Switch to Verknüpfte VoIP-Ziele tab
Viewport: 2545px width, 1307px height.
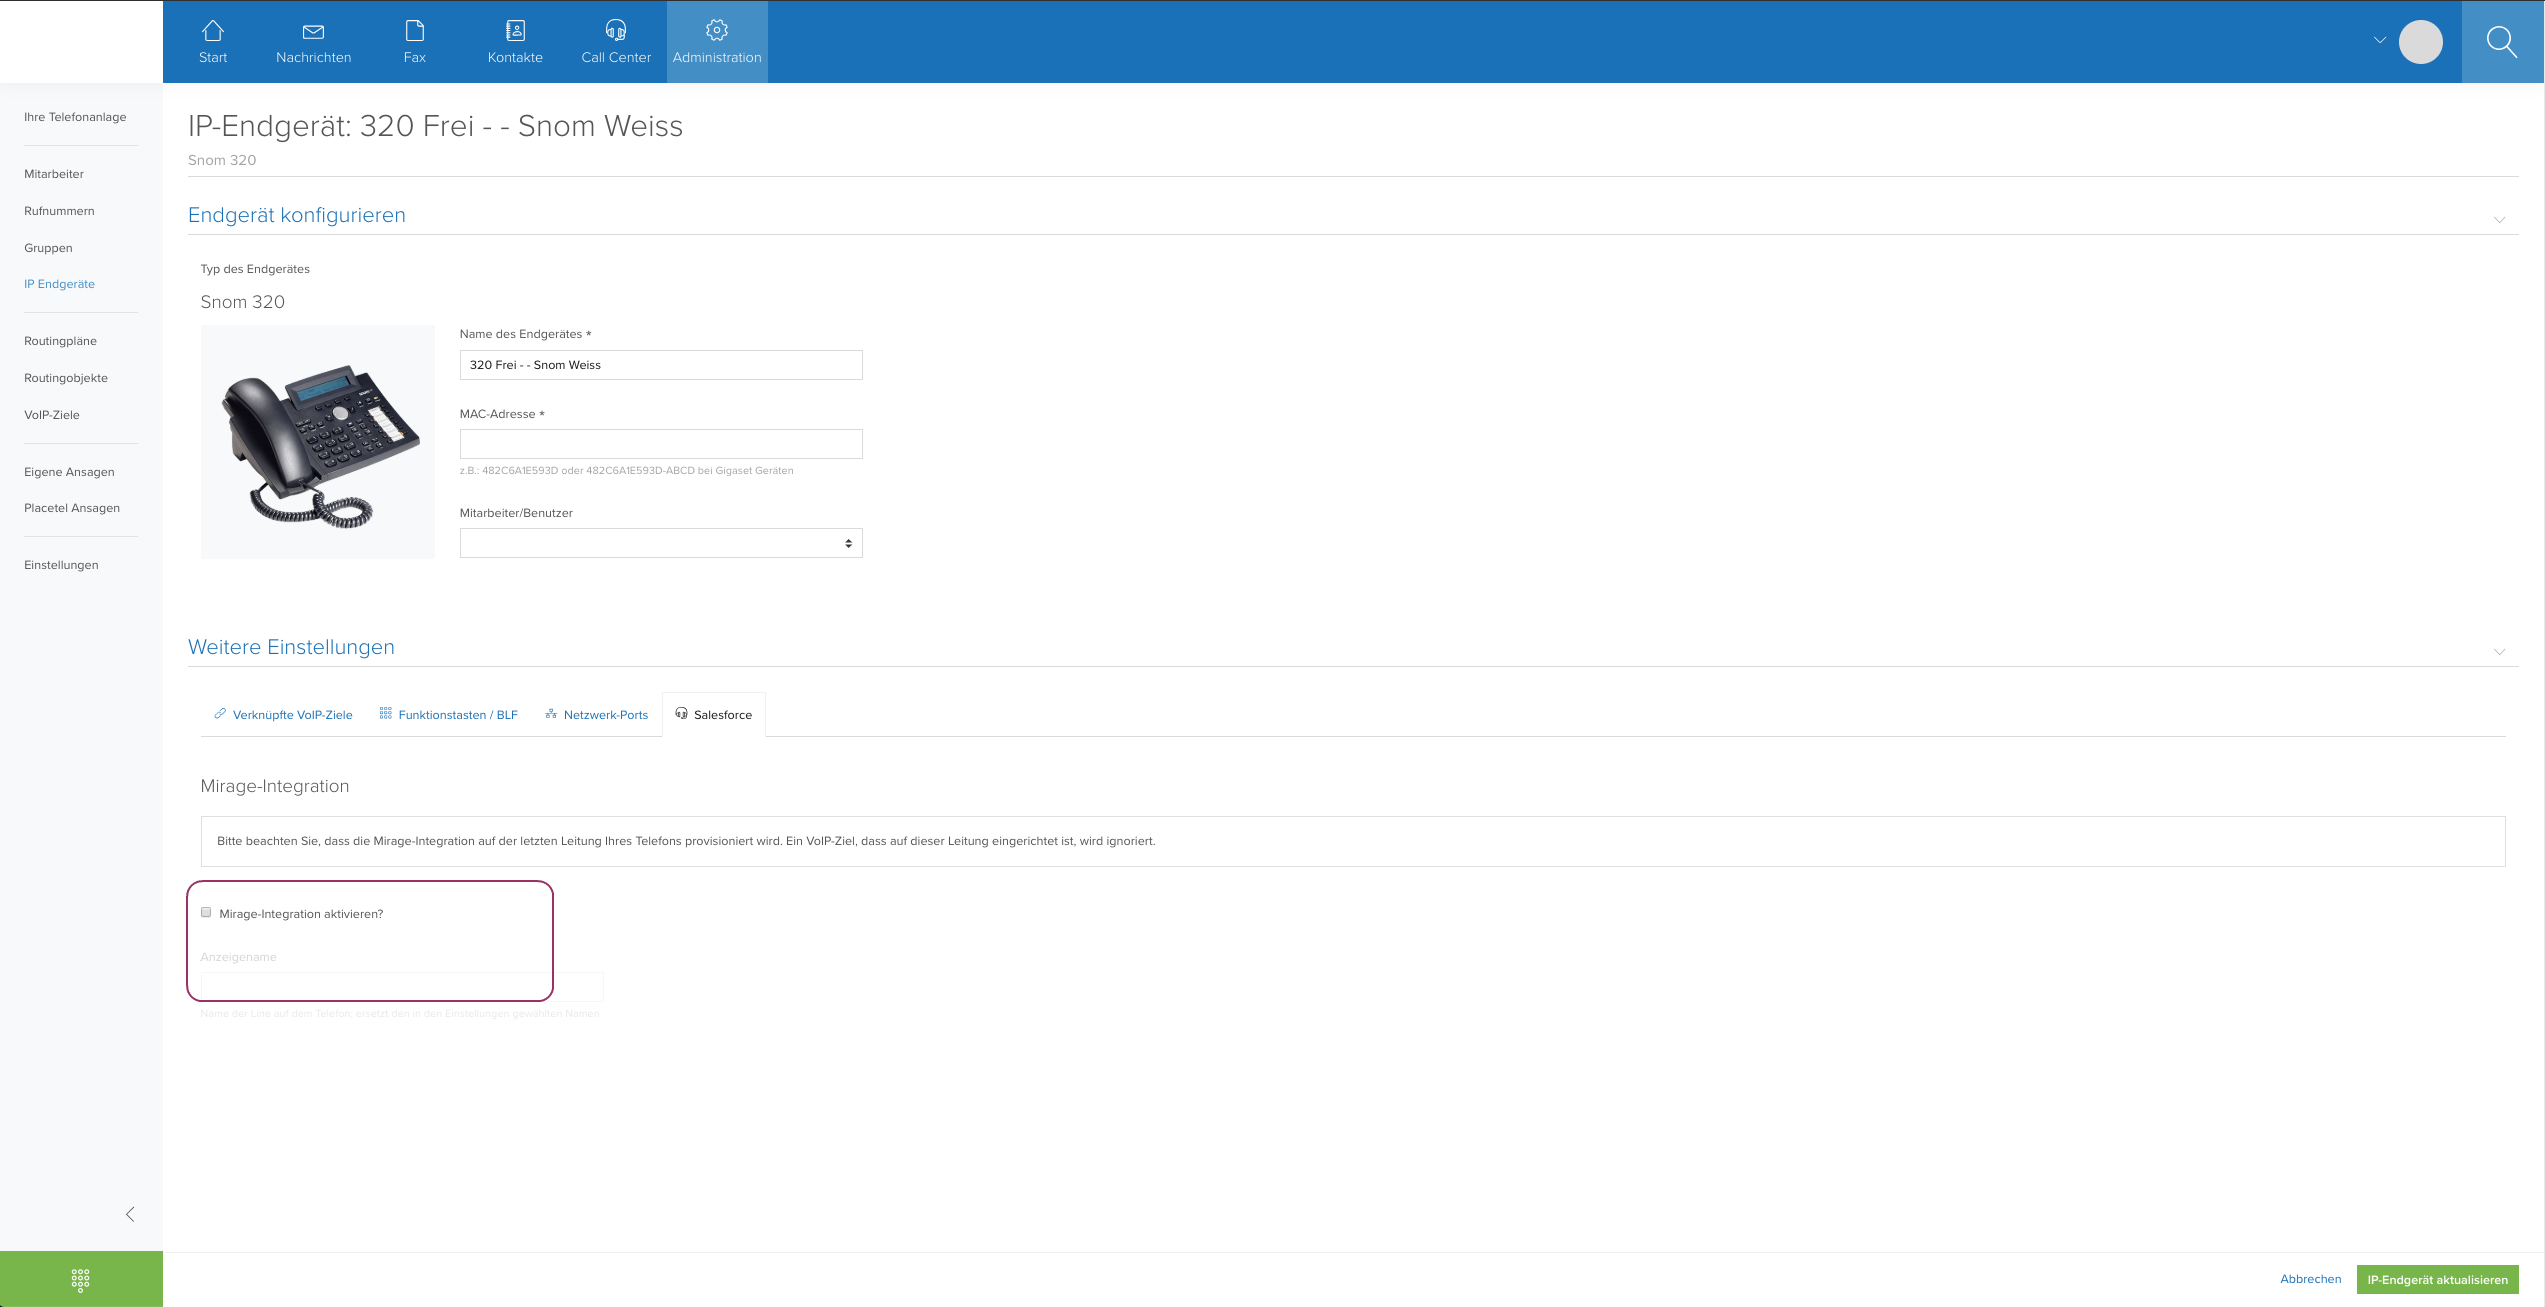(283, 714)
